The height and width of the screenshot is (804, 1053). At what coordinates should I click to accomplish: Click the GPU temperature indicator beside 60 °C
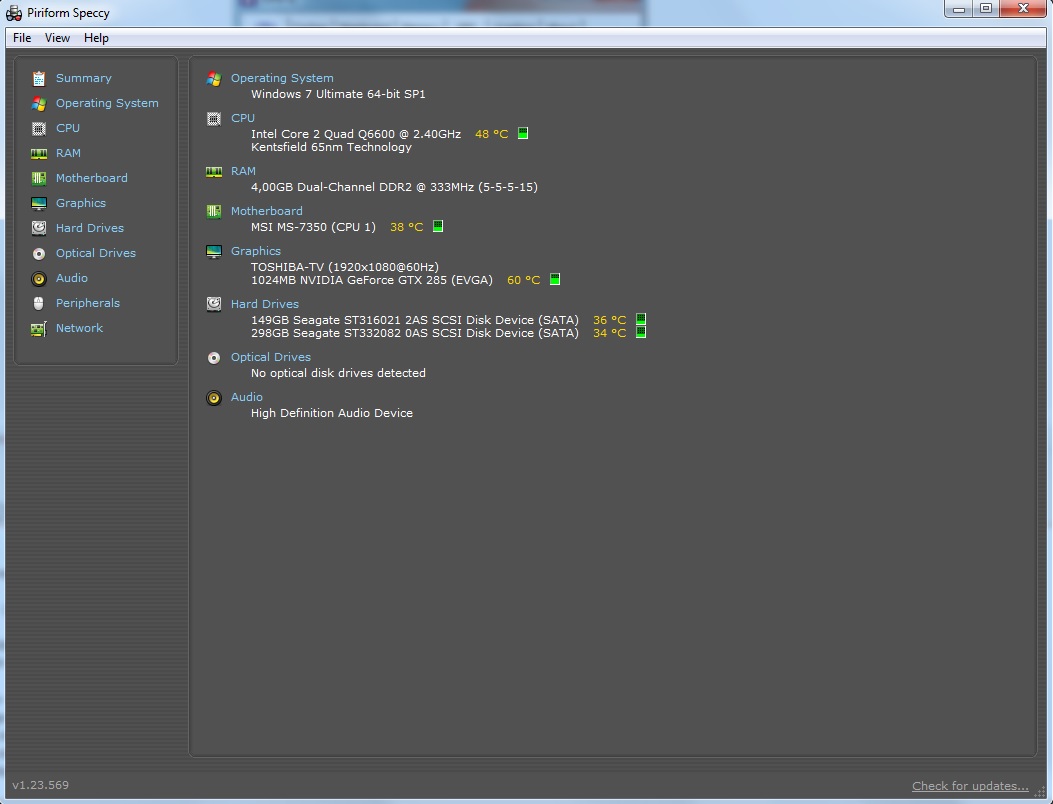(557, 280)
